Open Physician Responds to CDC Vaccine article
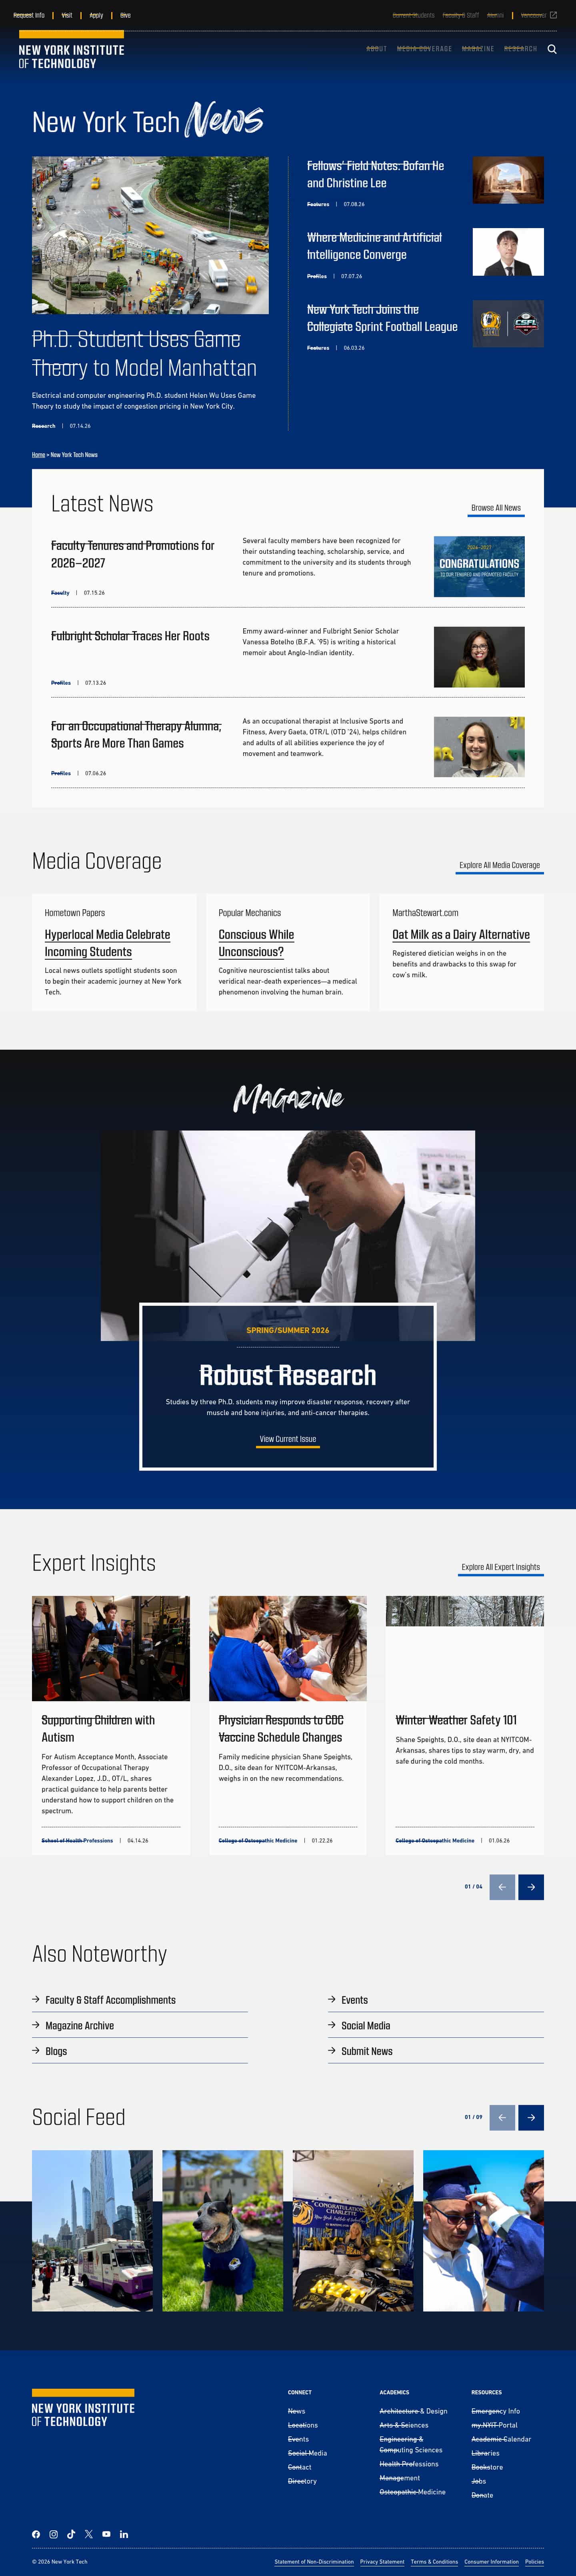The image size is (576, 2576). click(x=281, y=1728)
